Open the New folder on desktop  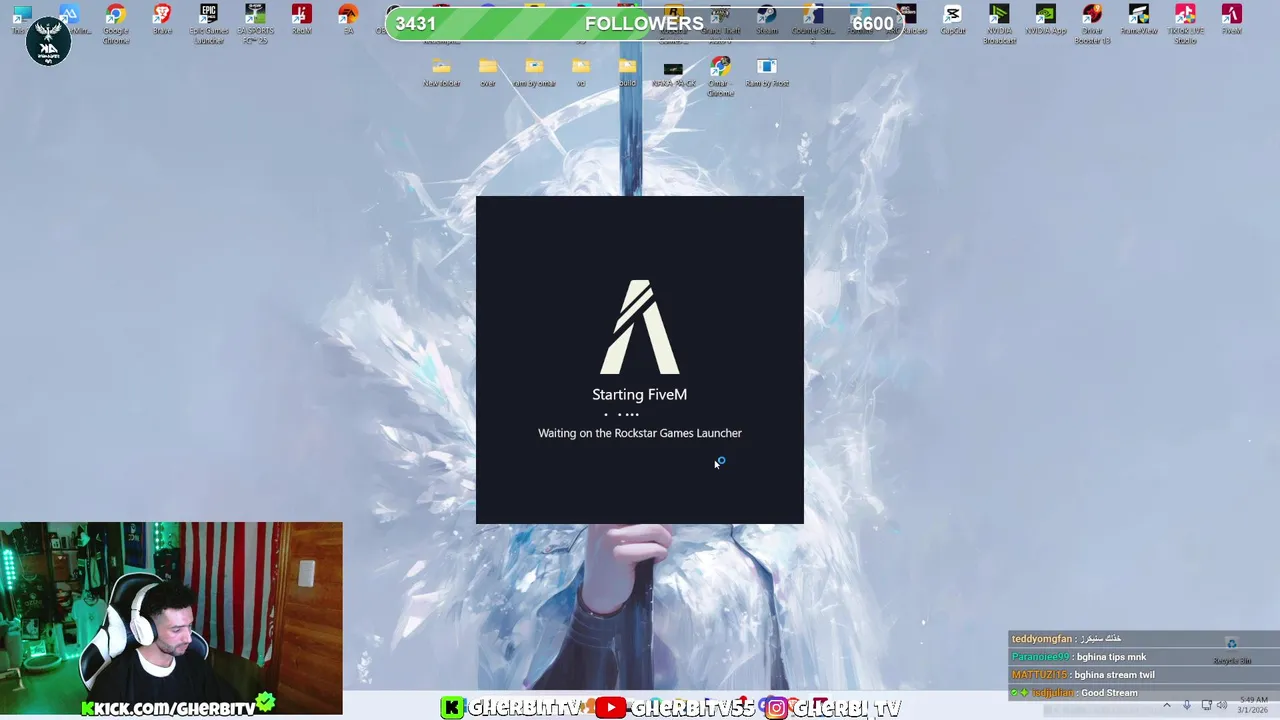click(x=441, y=72)
